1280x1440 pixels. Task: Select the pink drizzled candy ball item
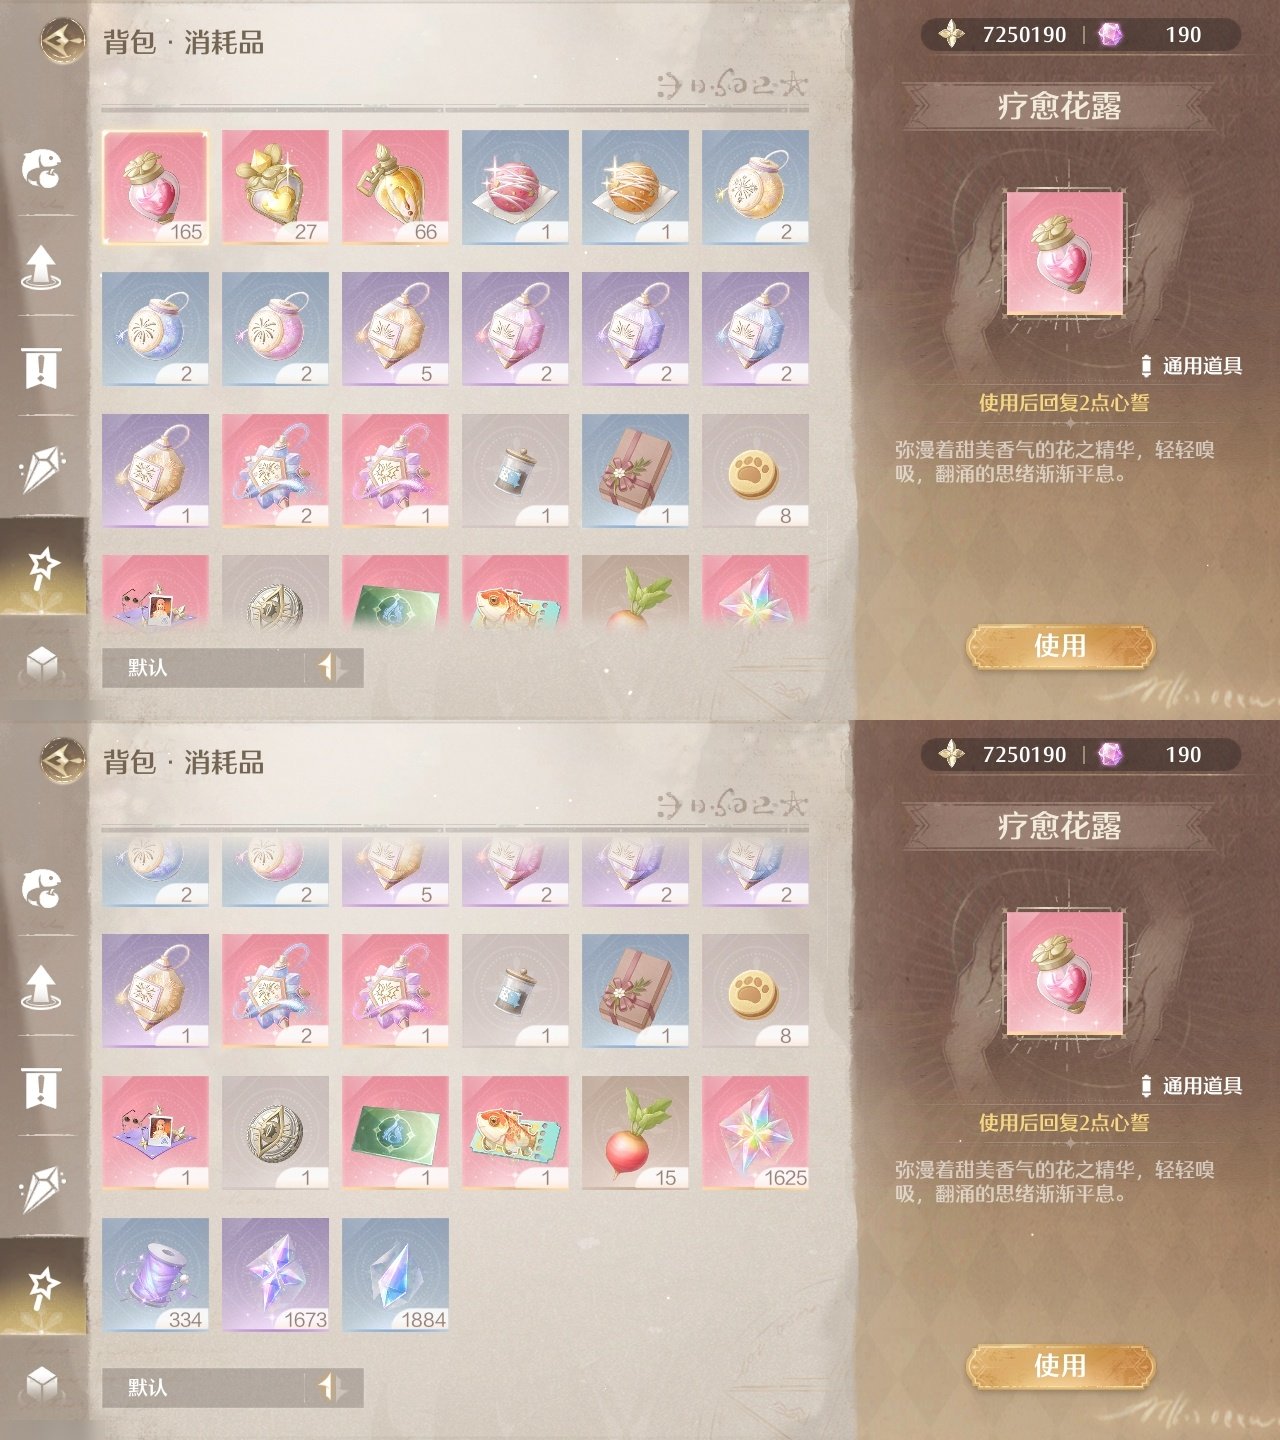coord(515,187)
